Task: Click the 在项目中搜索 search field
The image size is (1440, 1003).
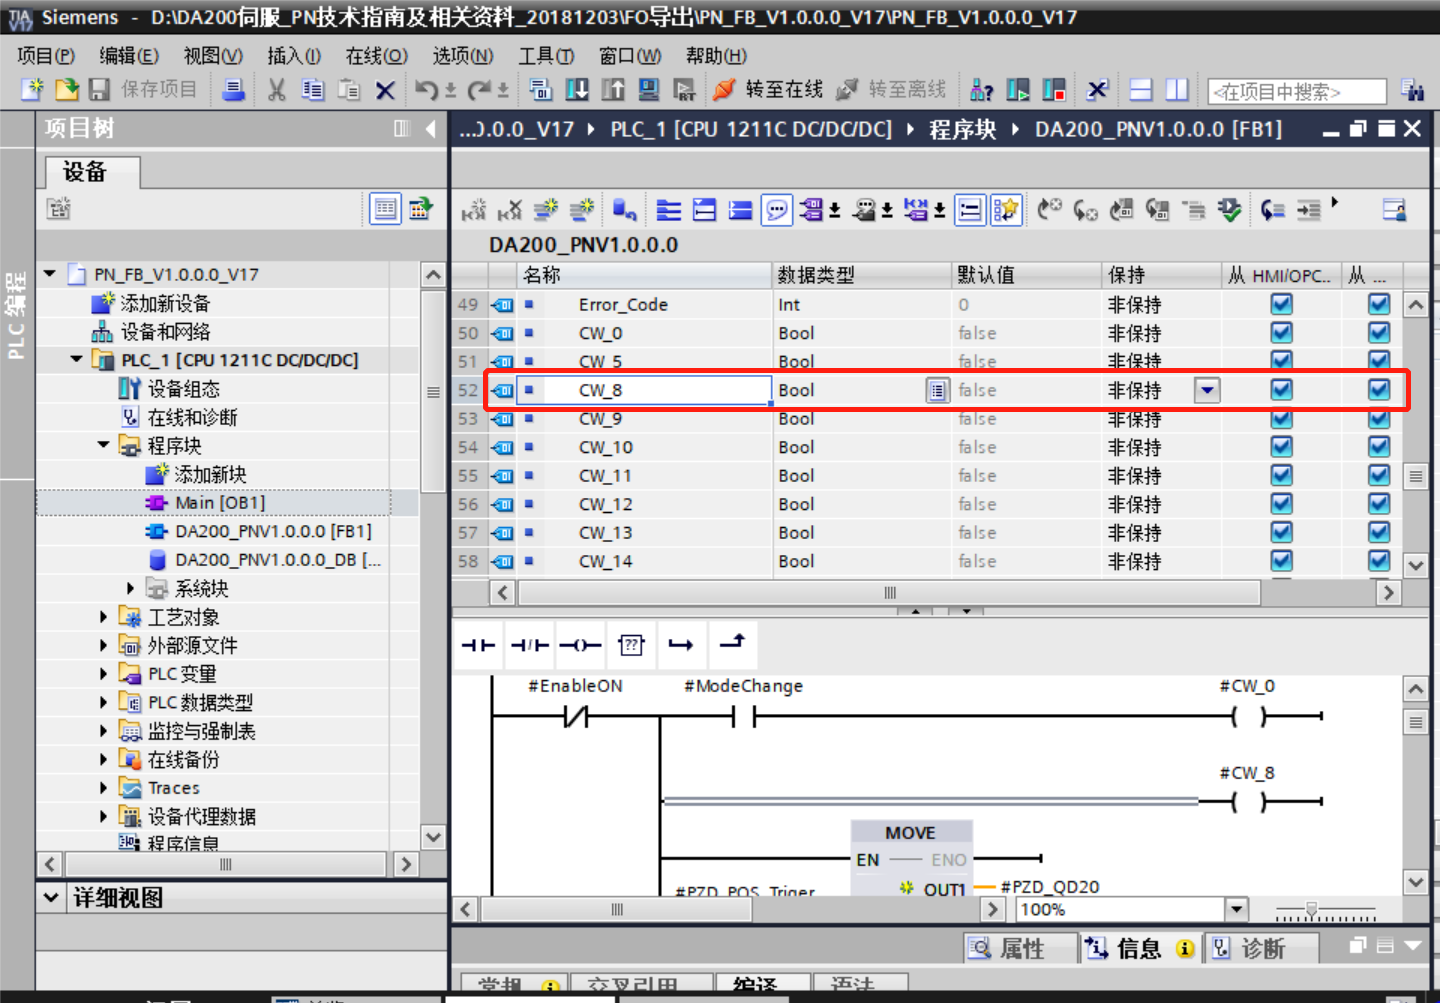Action: pos(1297,91)
